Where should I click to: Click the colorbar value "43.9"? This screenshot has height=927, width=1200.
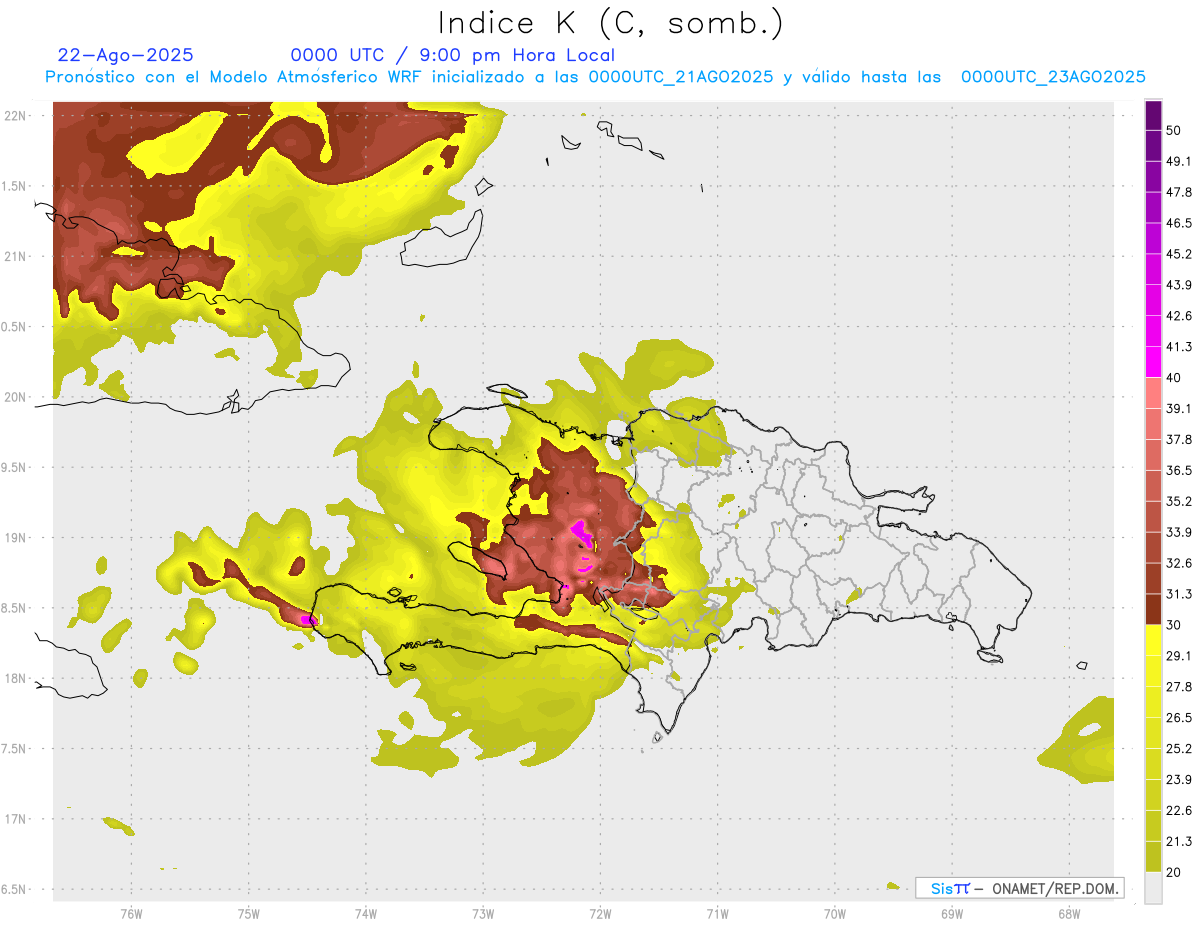[1179, 285]
